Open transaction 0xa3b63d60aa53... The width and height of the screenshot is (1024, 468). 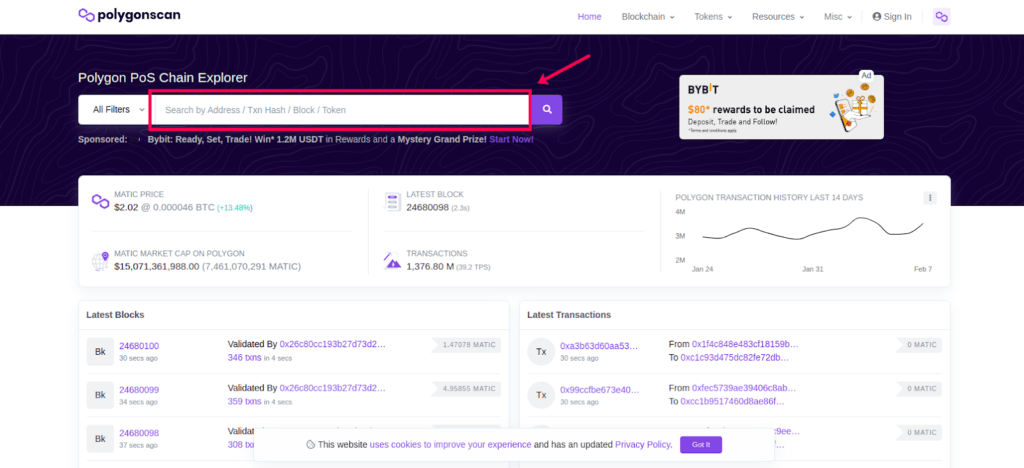pos(599,346)
